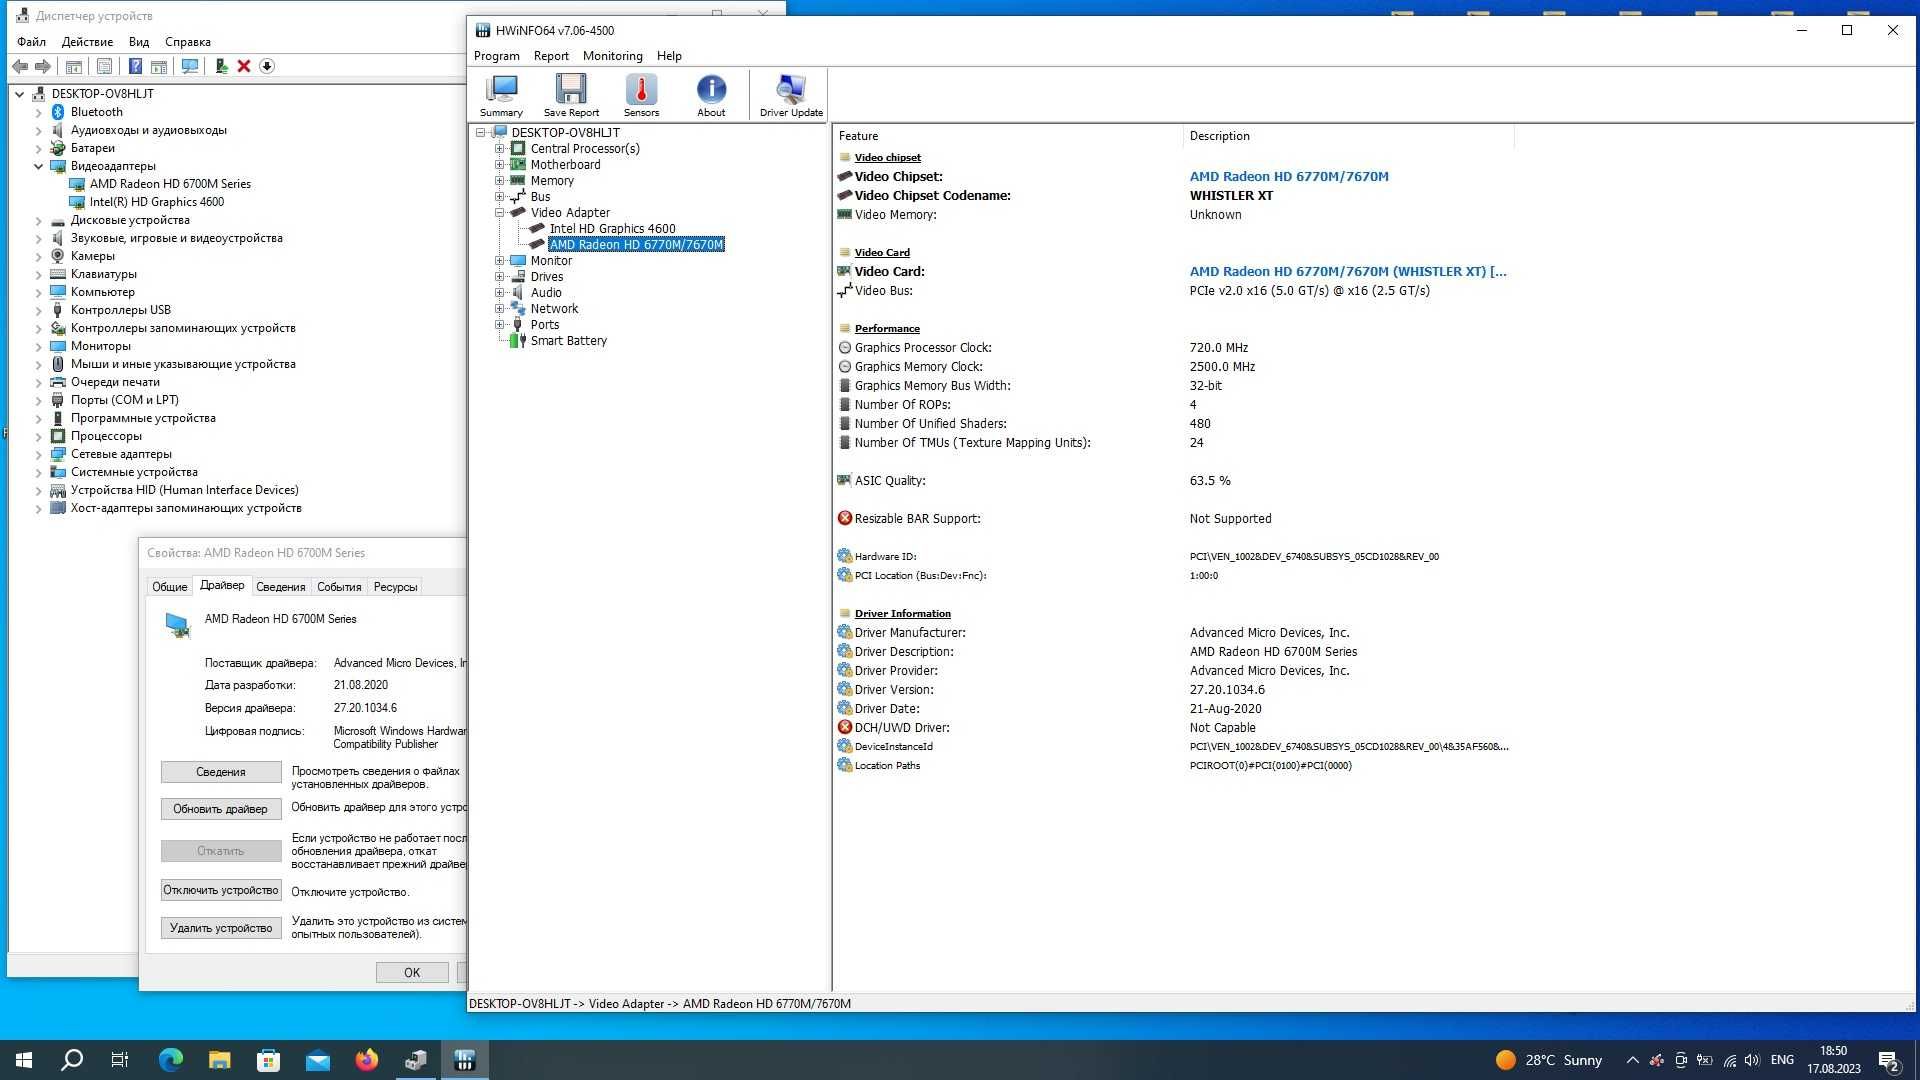
Task: Select Intel HD Graphics 4600 in HWiNFO tree
Action: (612, 228)
